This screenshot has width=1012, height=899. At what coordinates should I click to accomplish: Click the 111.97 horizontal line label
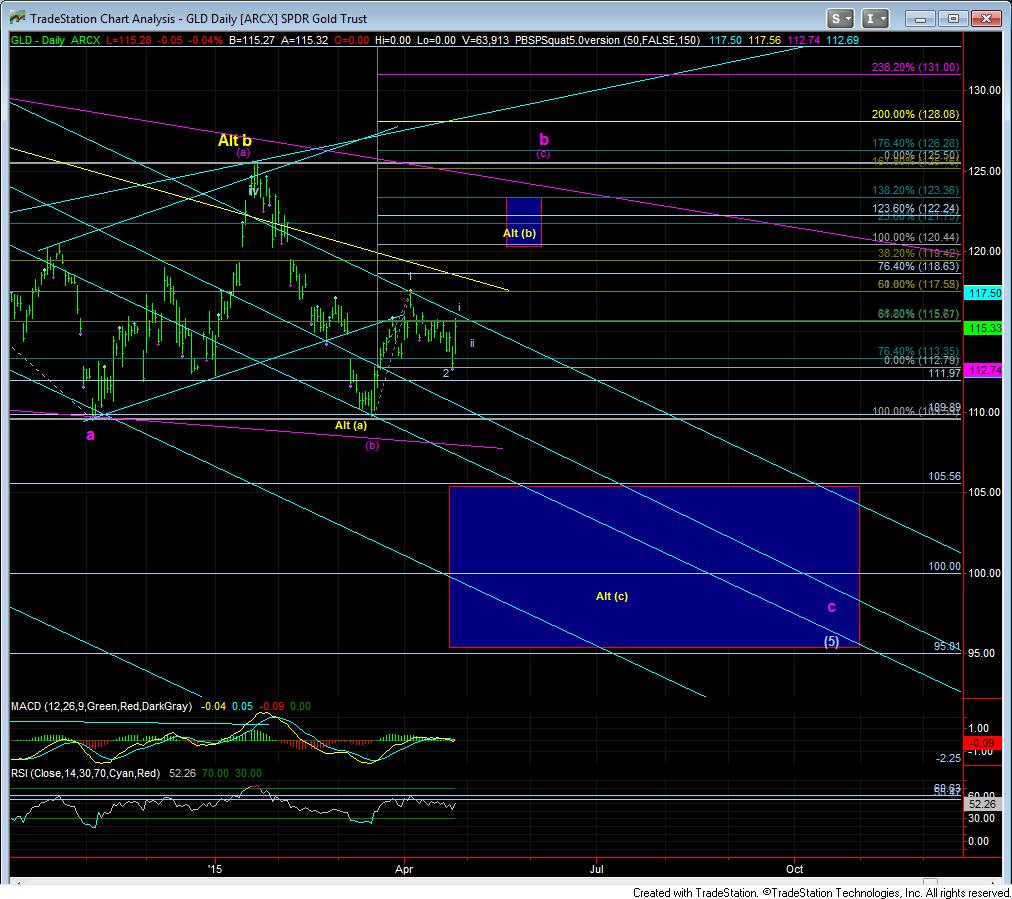(x=944, y=373)
